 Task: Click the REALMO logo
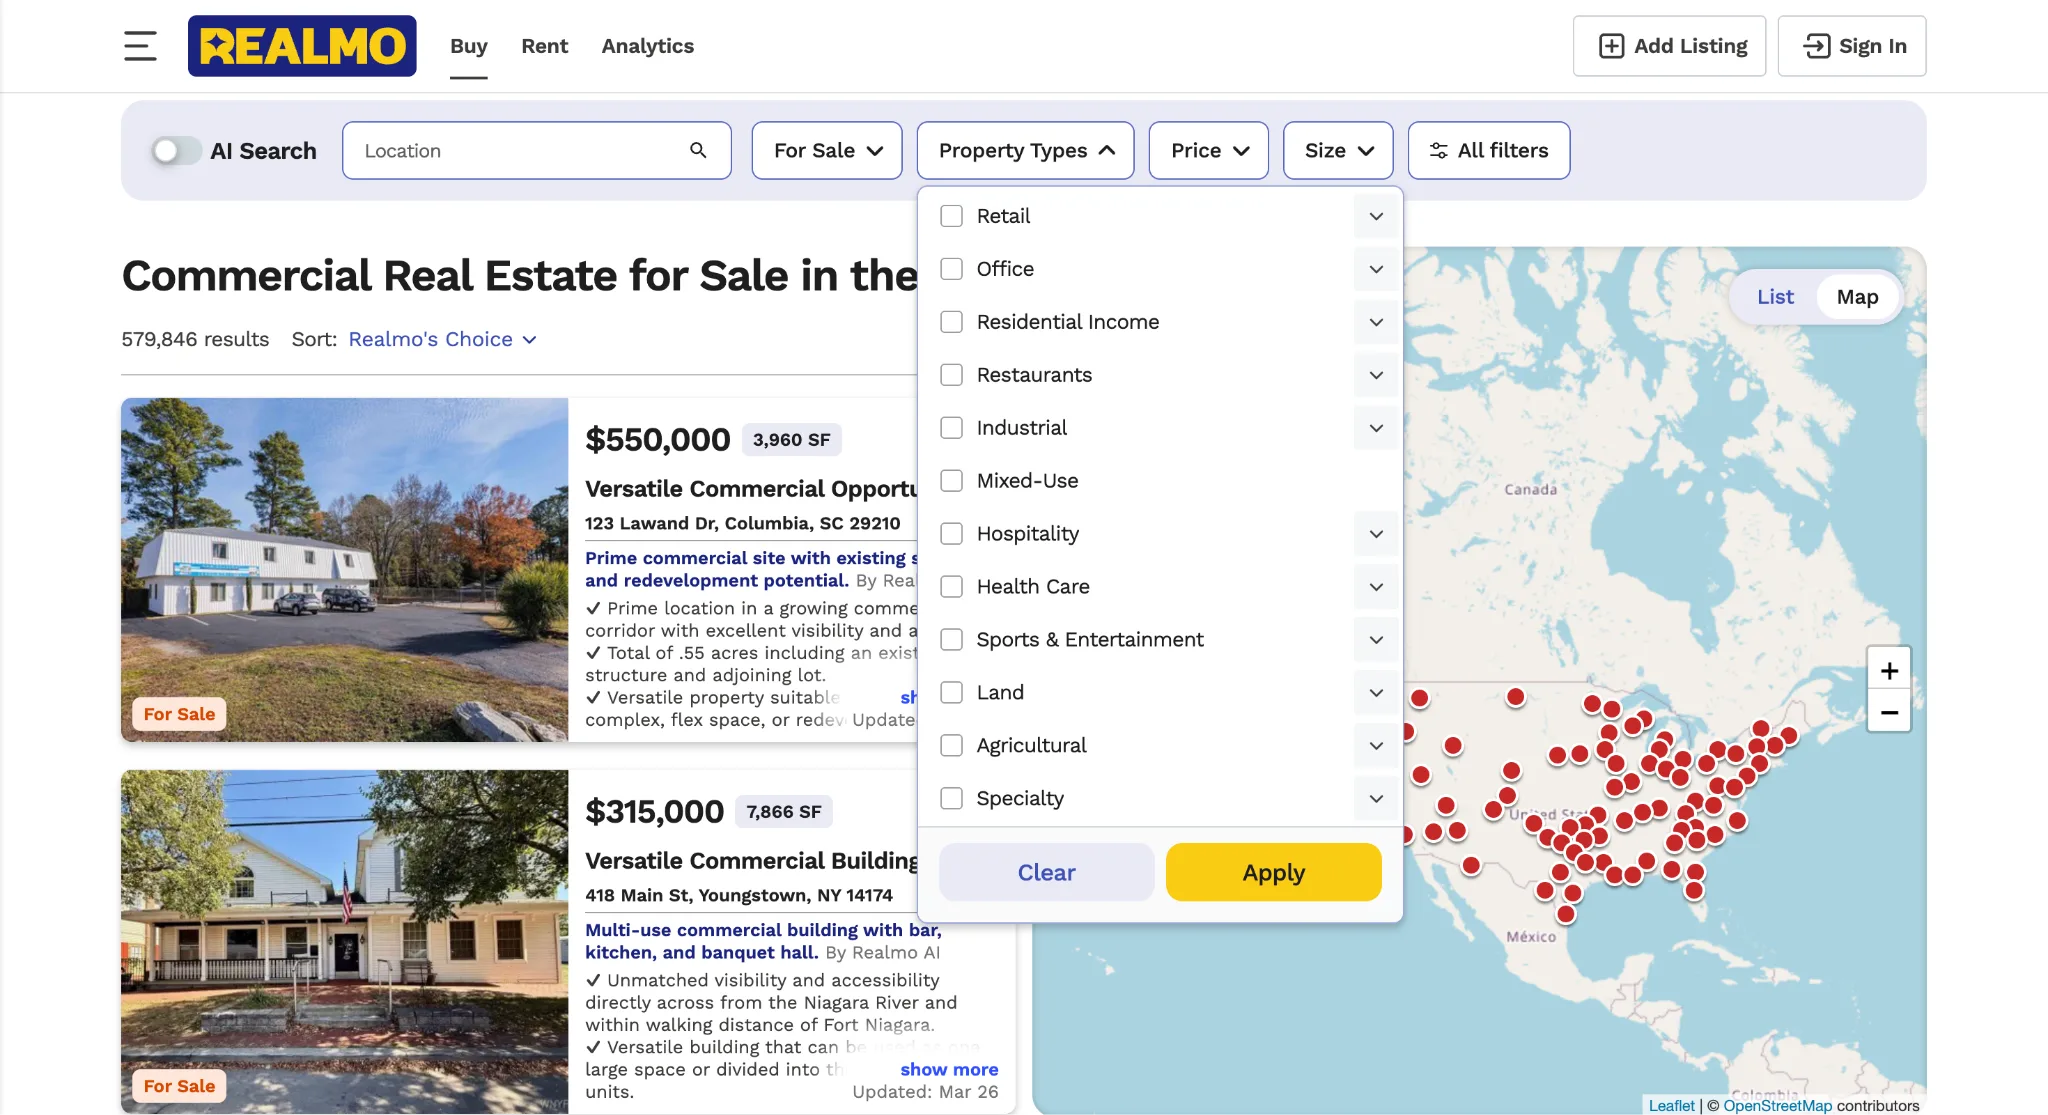tap(302, 46)
